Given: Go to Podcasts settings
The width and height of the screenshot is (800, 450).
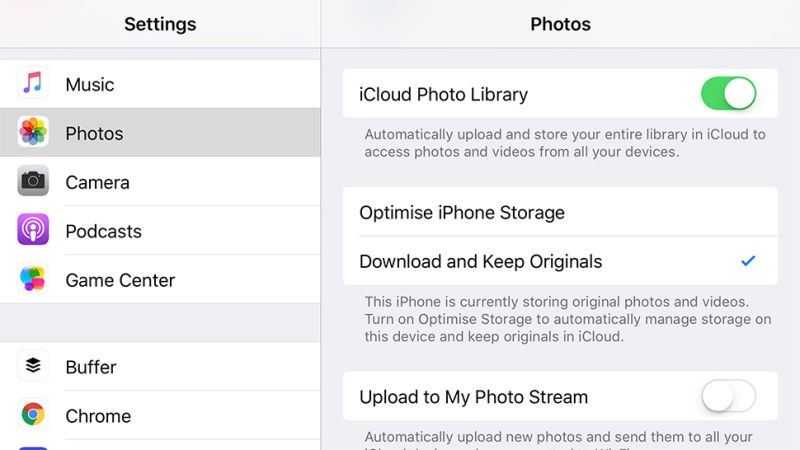Looking at the screenshot, I should pyautogui.click(x=104, y=231).
